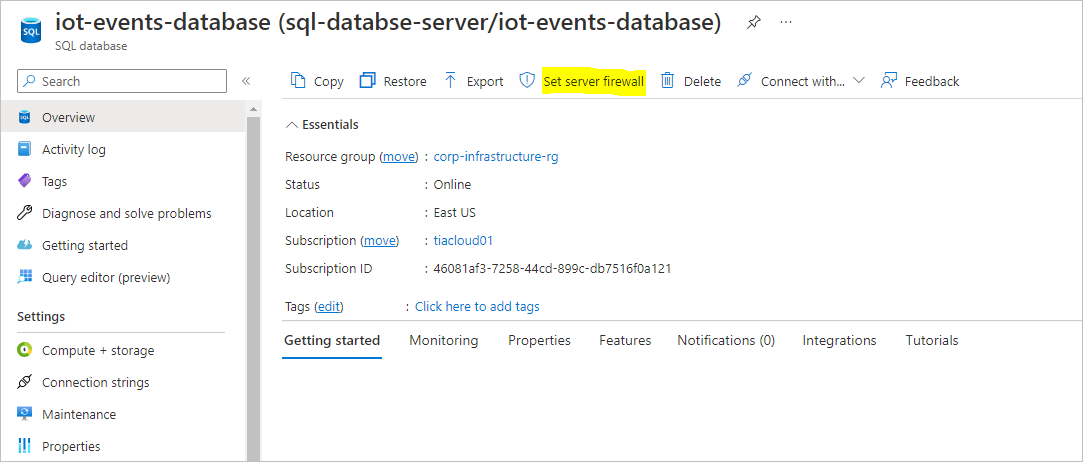Open the tiacloud01 subscription link
Viewport: 1083px width, 462px height.
coord(463,240)
